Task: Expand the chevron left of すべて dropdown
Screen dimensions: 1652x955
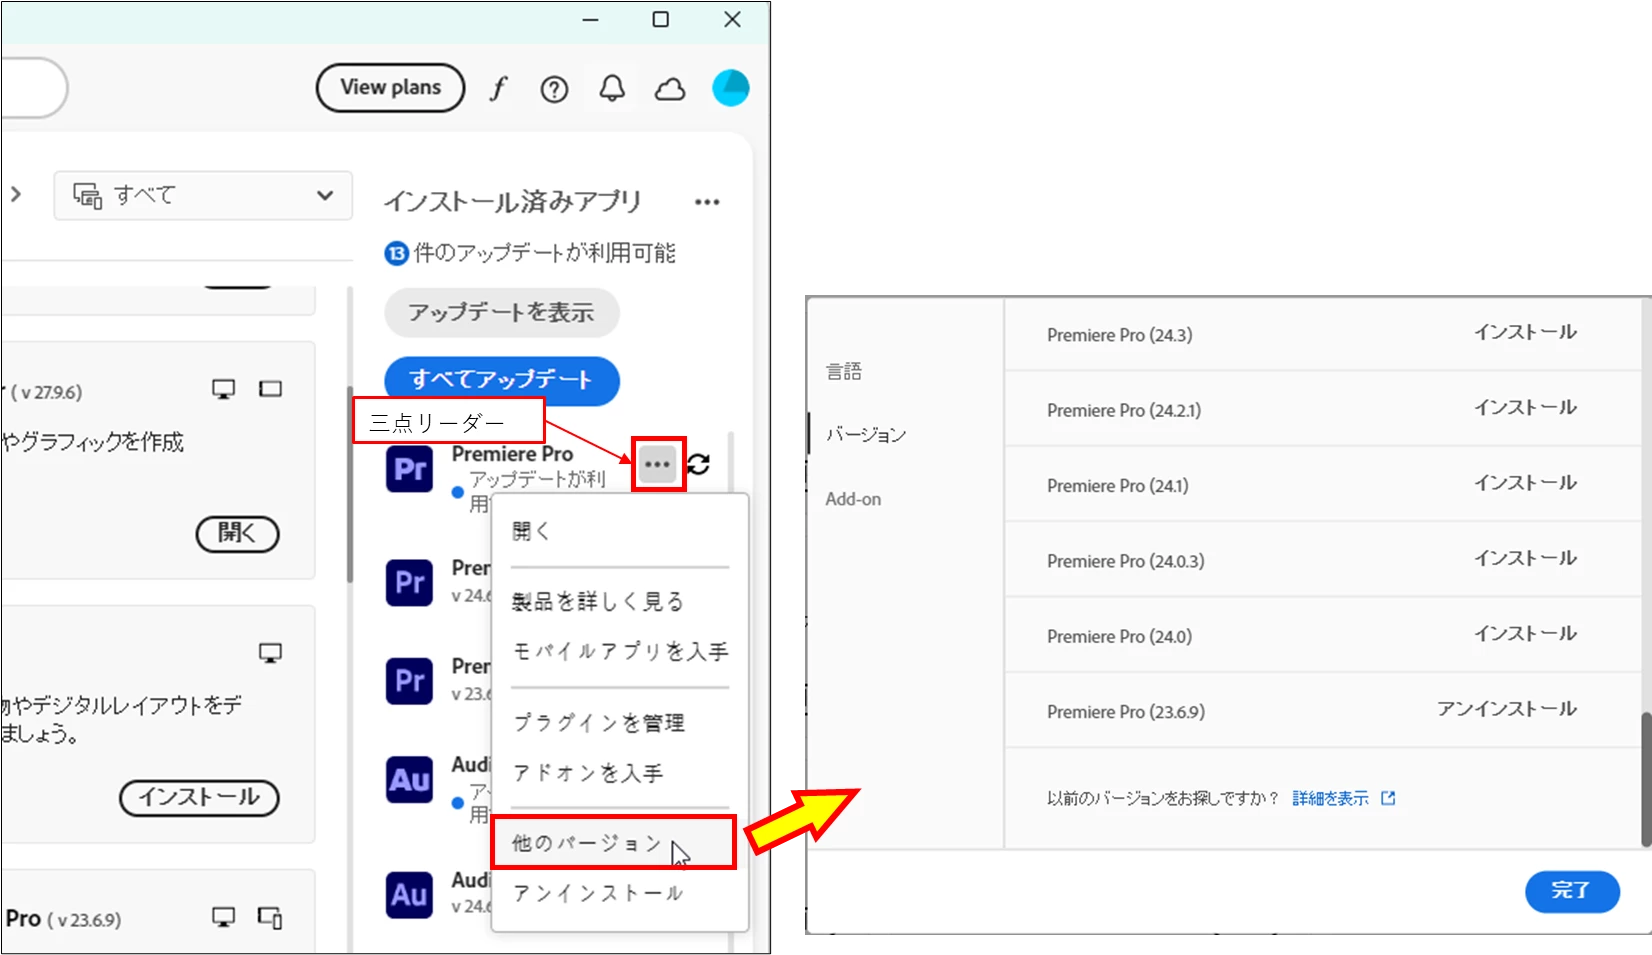Action: tap(16, 194)
